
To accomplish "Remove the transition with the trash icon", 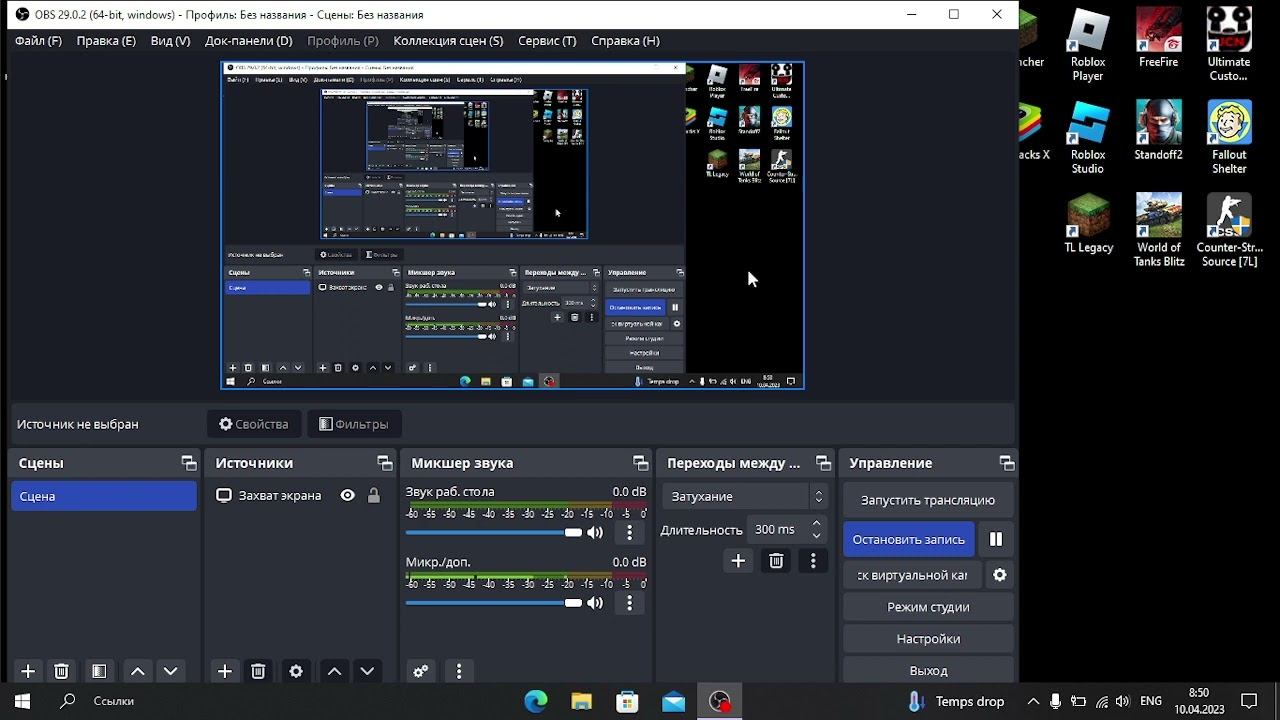I will coord(776,562).
